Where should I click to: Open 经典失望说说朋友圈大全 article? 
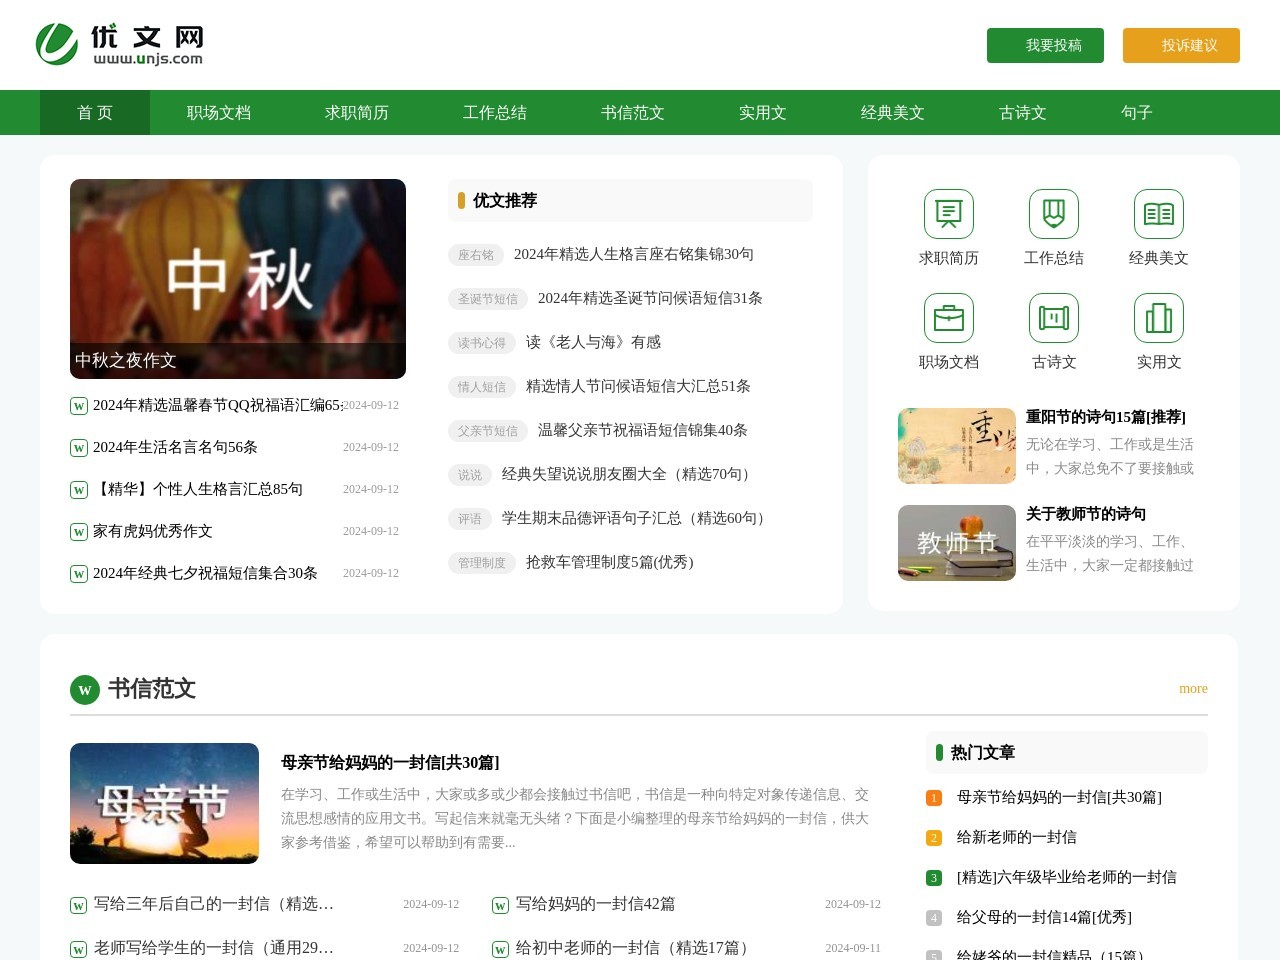629,474
